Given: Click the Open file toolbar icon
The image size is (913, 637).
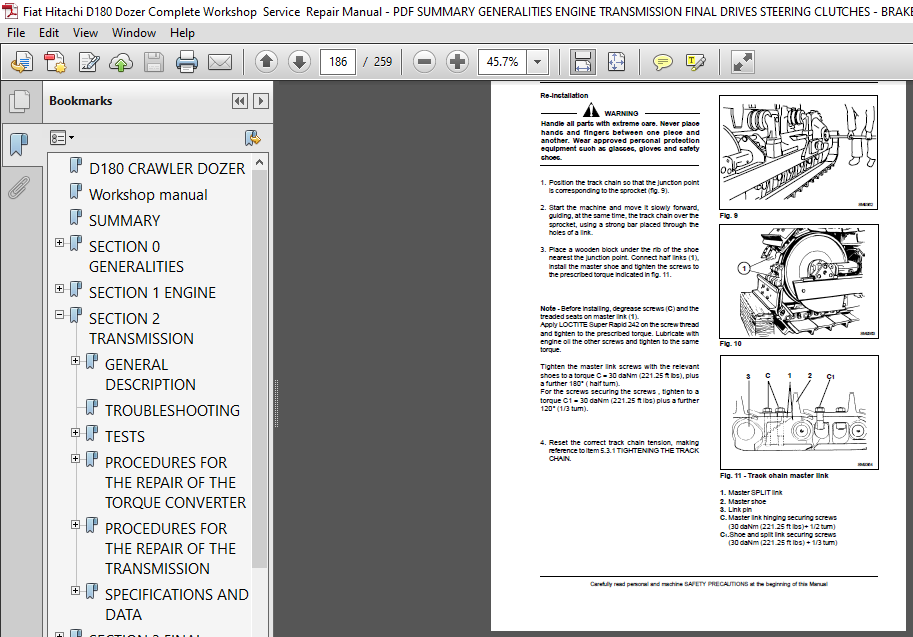Looking at the screenshot, I should click(22, 62).
